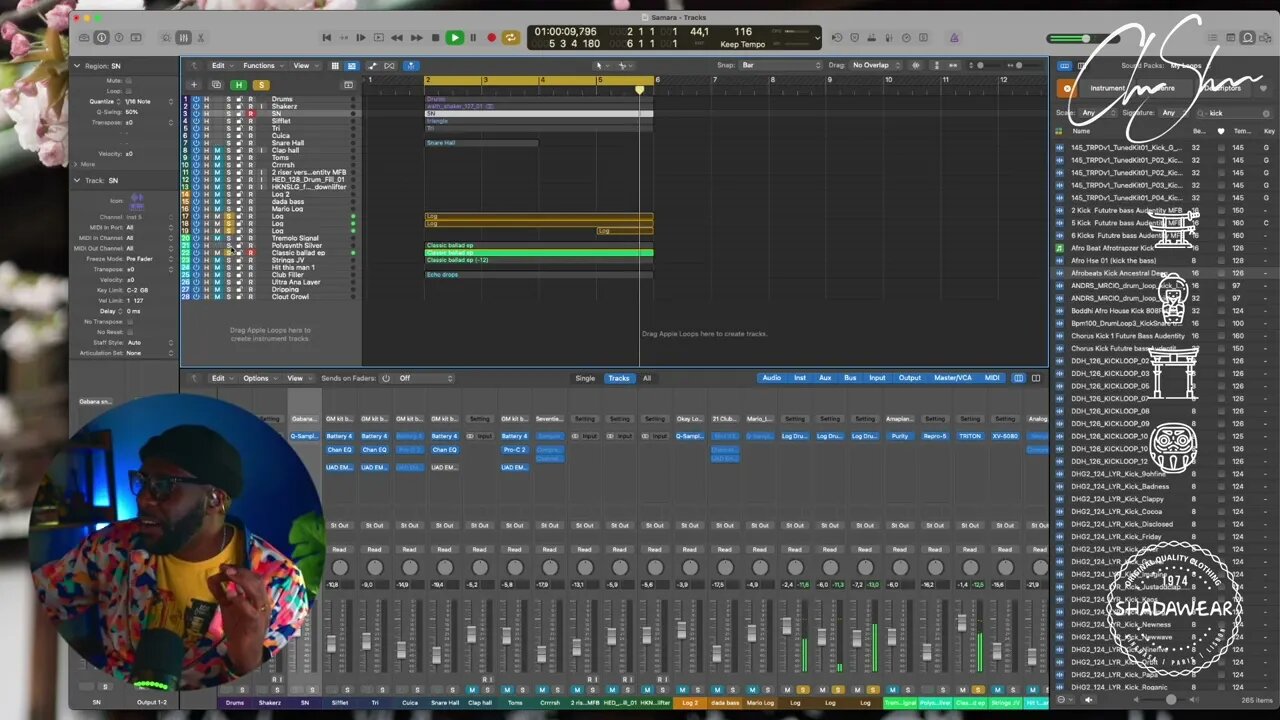
Task: Open the Editors scissors icon
Action: pos(201,38)
